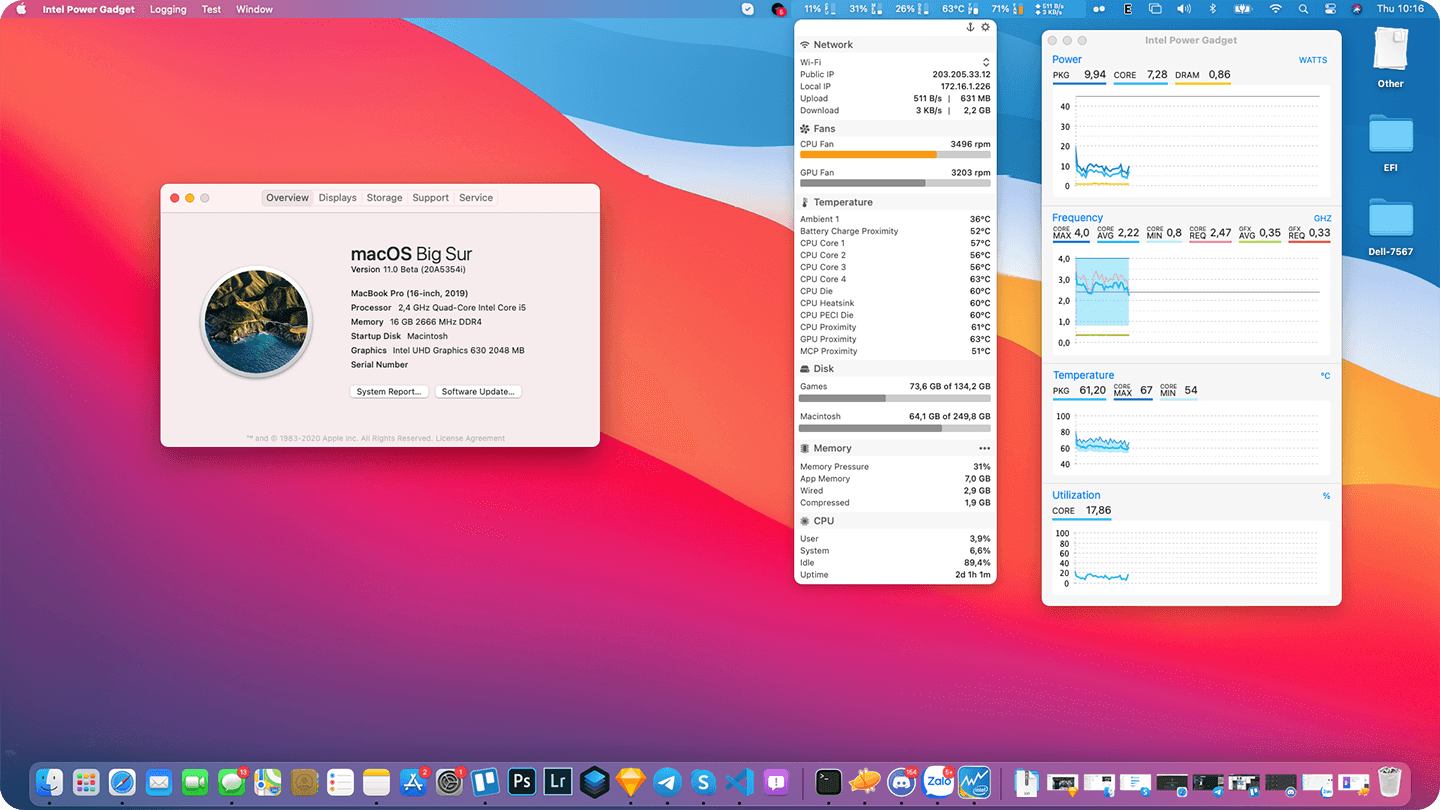Open System Preferences from the Dock
Viewport: 1440px width, 810px height.
click(450, 782)
